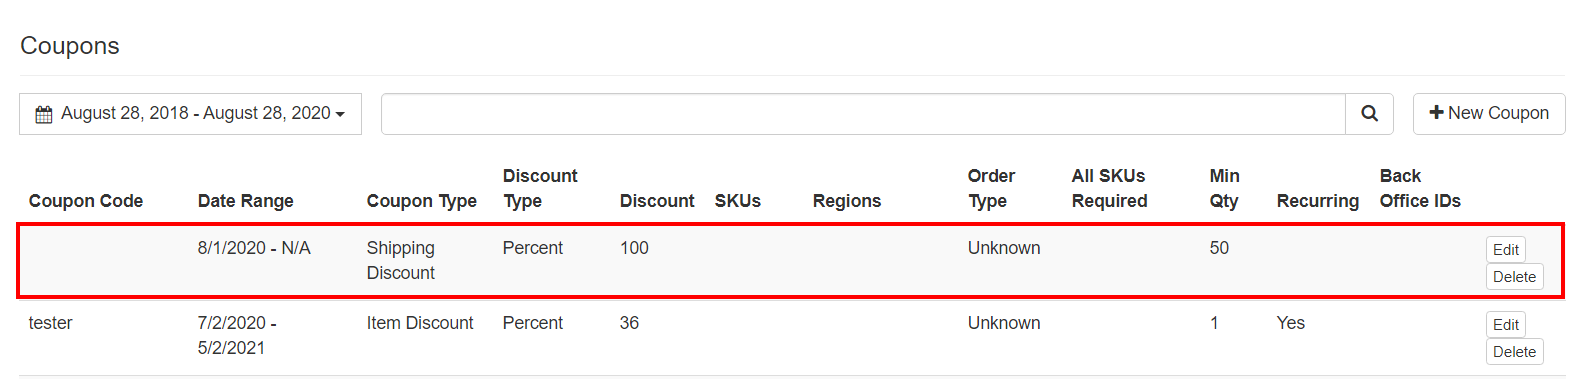
Task: Select the tester coupon code cell
Action: point(51,323)
